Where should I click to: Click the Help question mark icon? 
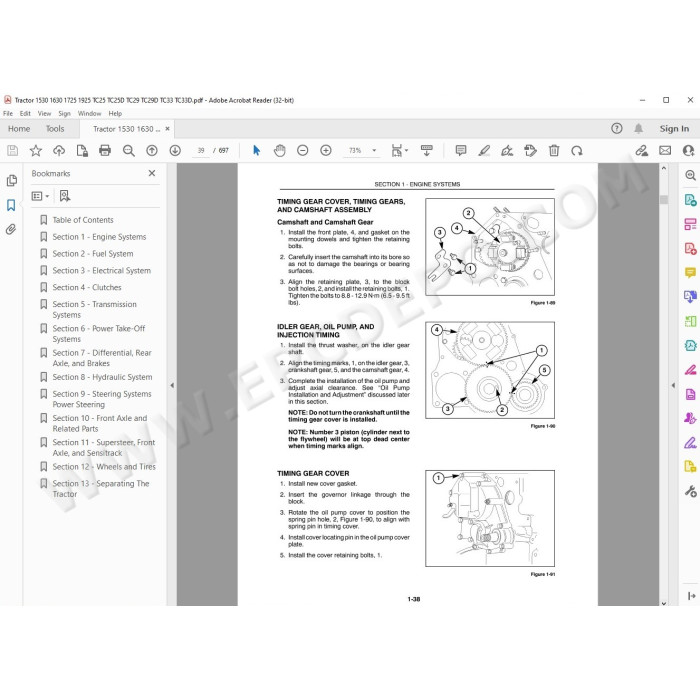(x=617, y=129)
